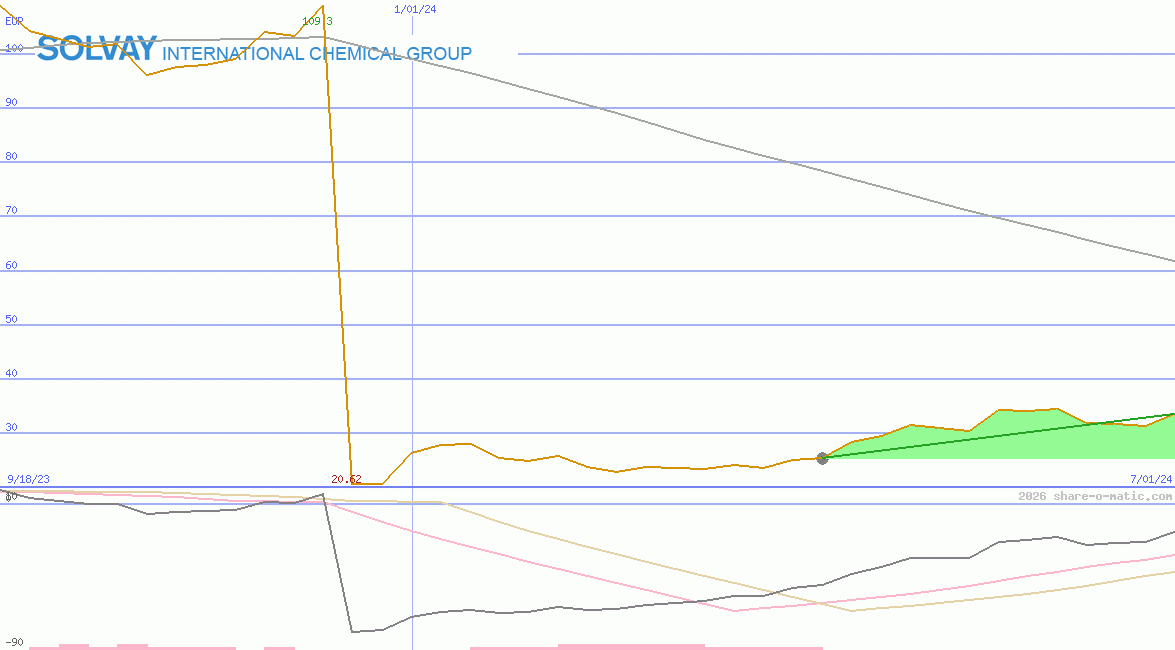
Task: Click the 1/01/24 date label
Action: click(x=415, y=9)
